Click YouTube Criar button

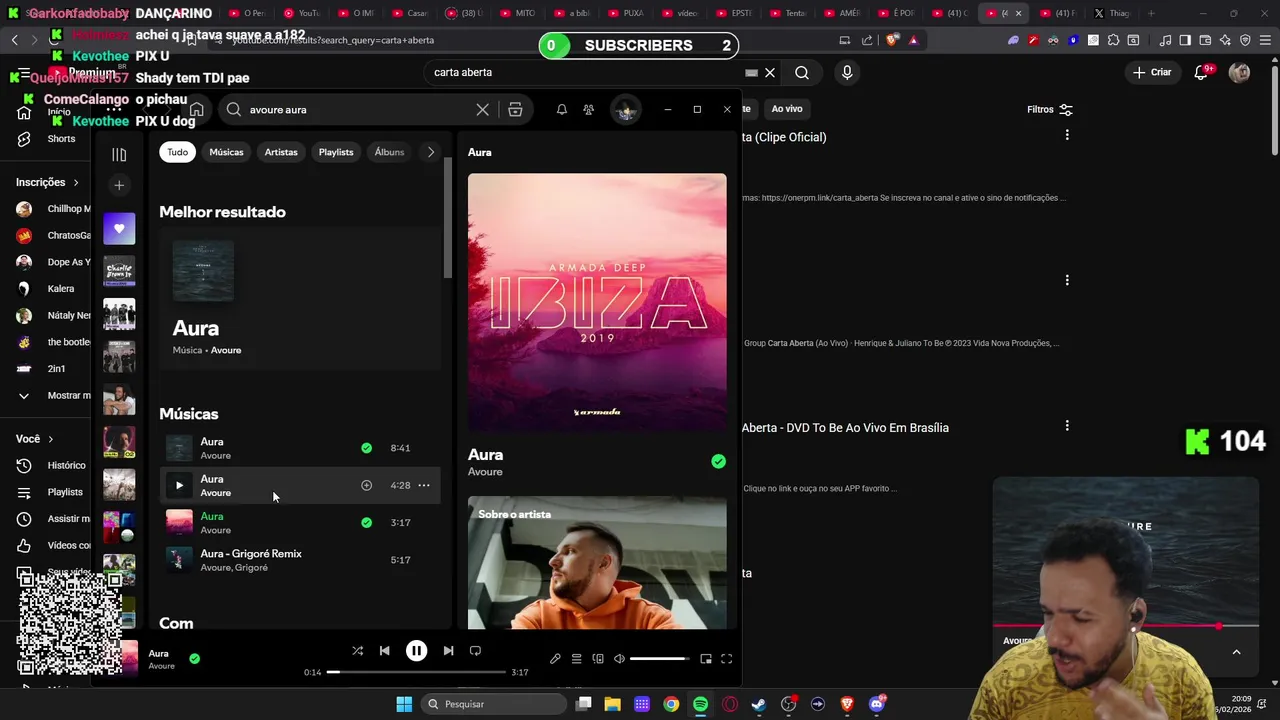[1152, 72]
